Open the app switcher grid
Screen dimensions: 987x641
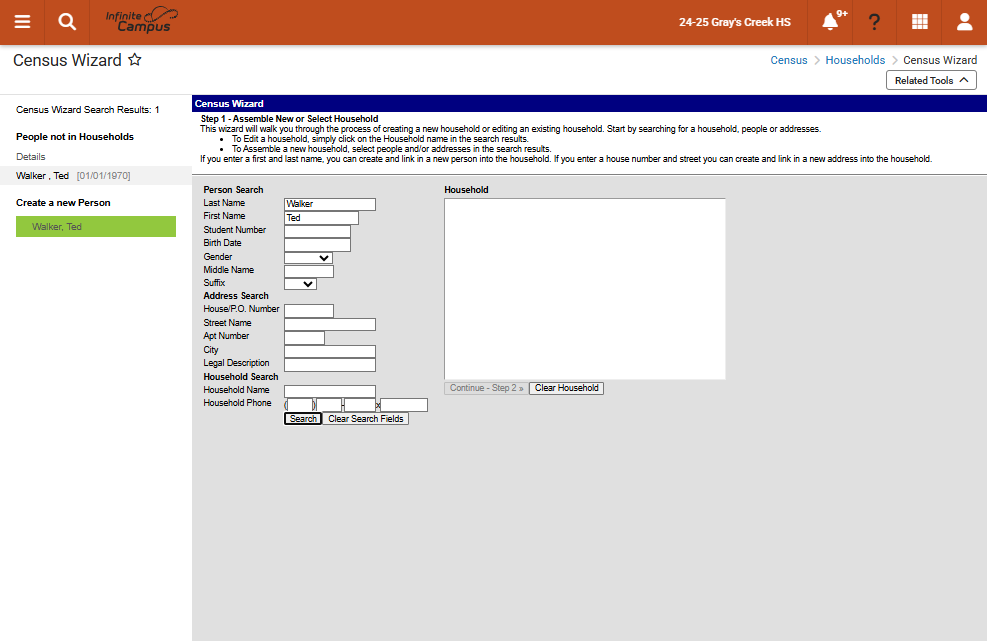(920, 22)
